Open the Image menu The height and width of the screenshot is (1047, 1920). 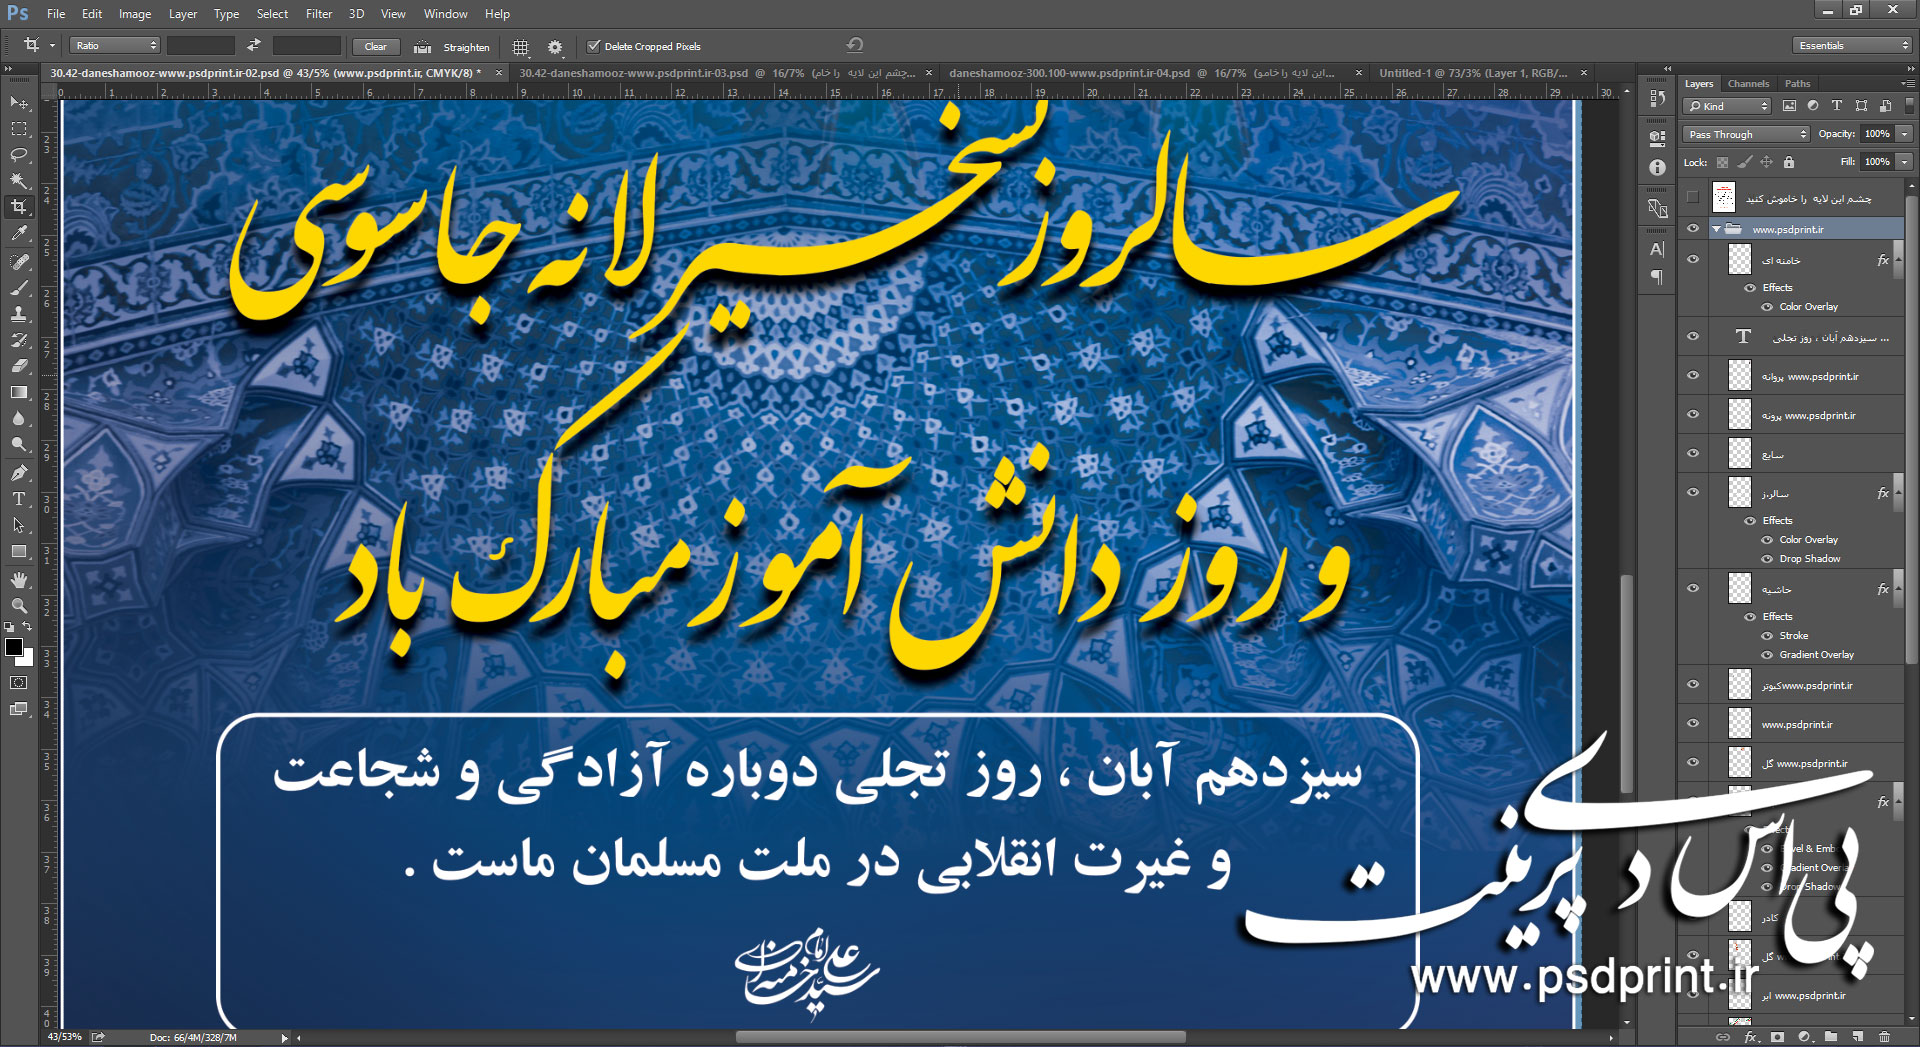pos(135,14)
